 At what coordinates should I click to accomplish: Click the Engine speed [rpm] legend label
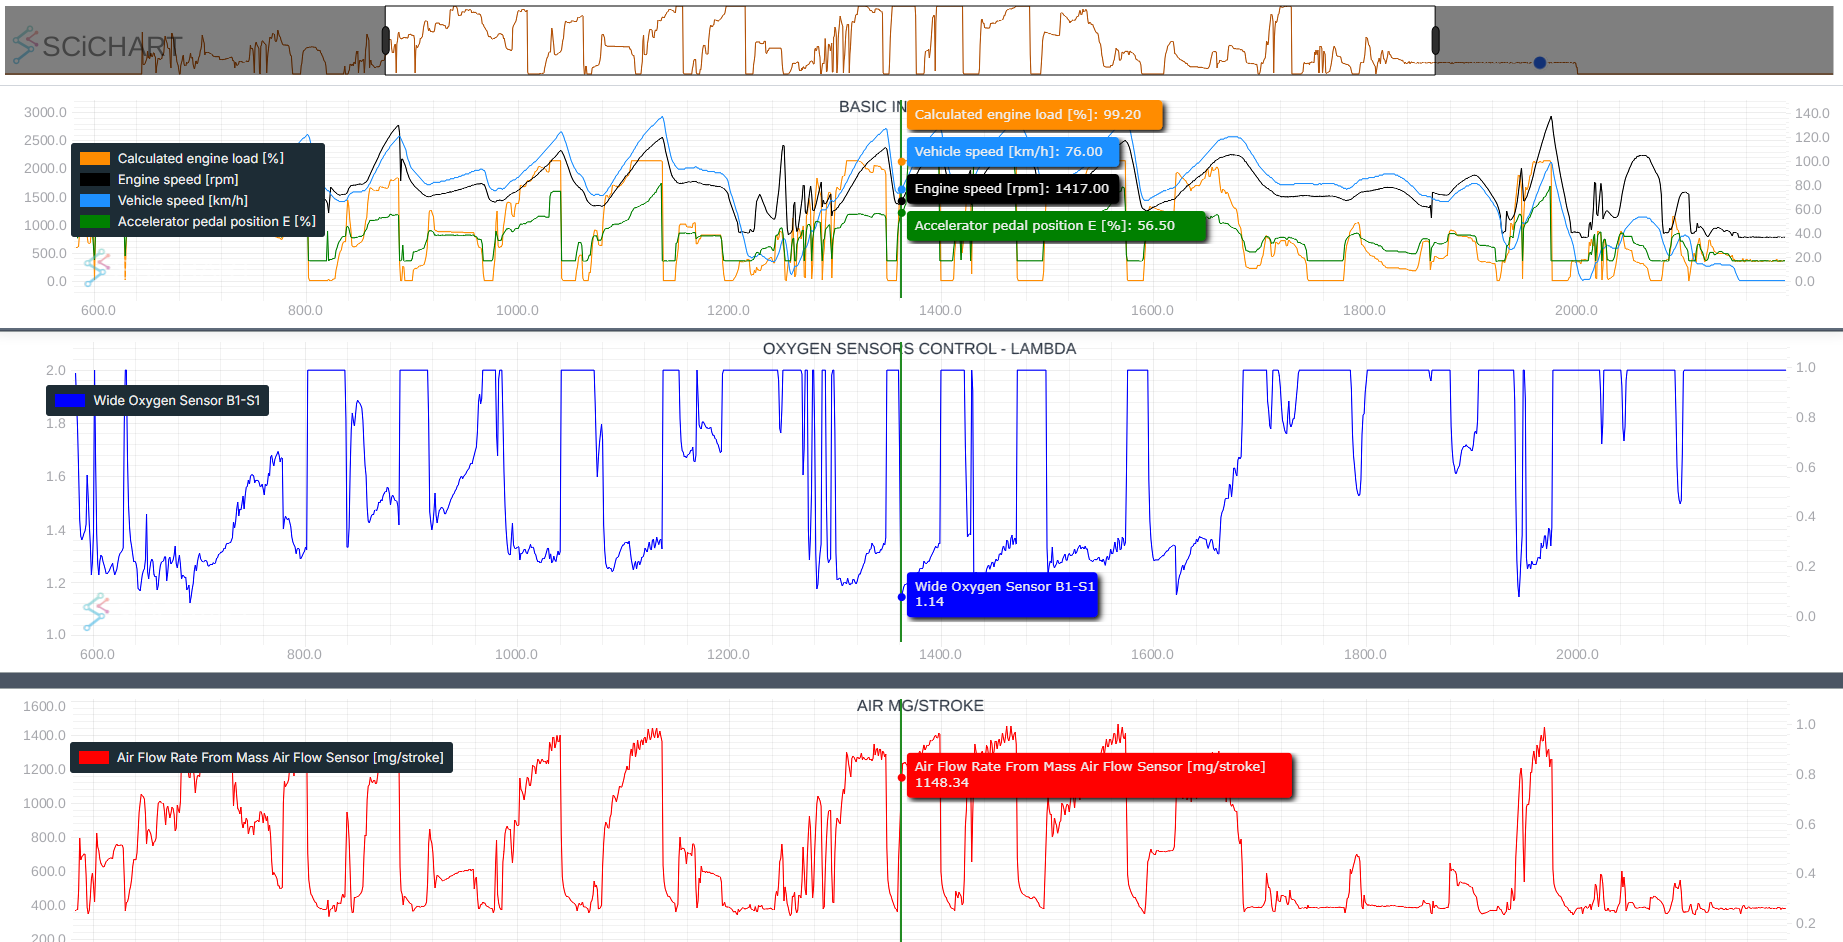[178, 180]
